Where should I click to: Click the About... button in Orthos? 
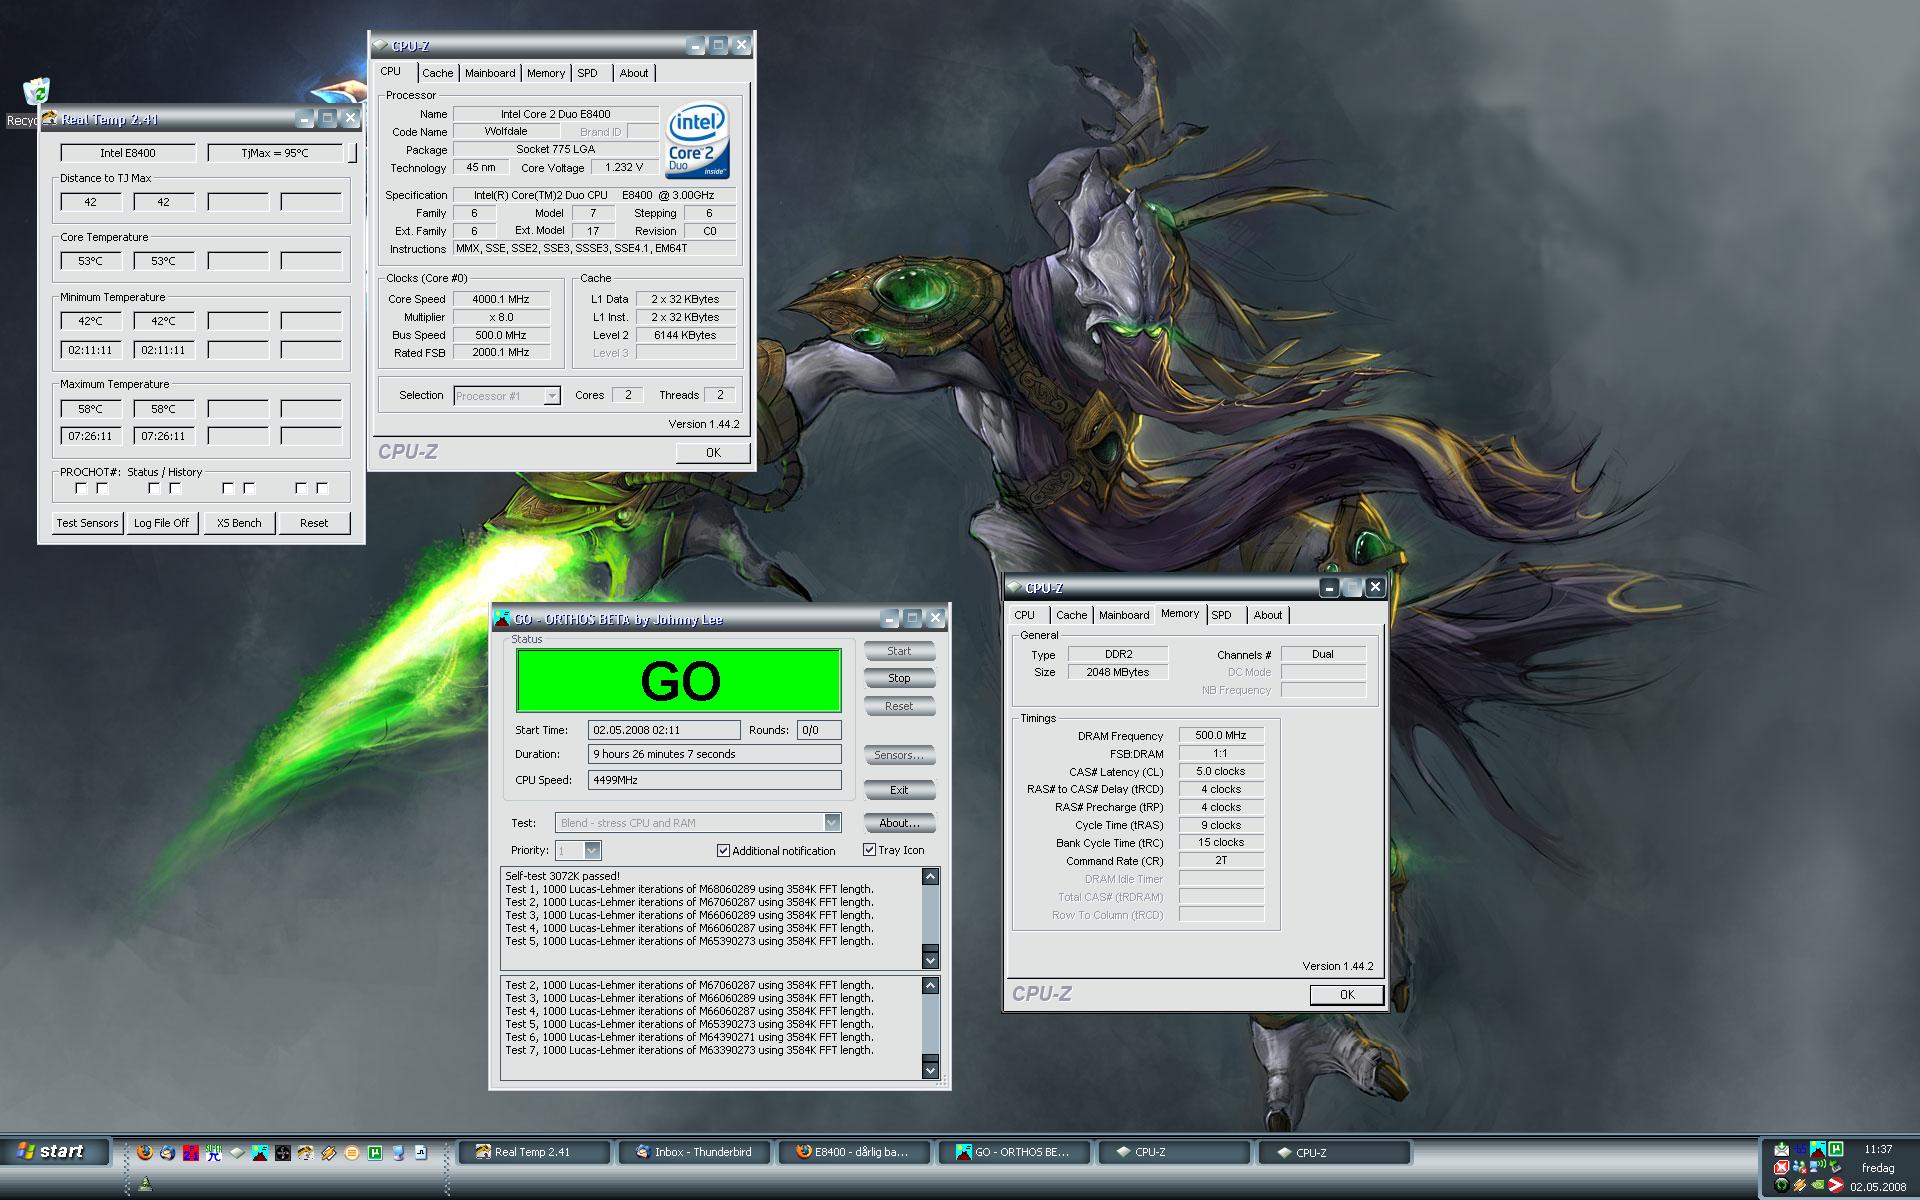tap(899, 823)
